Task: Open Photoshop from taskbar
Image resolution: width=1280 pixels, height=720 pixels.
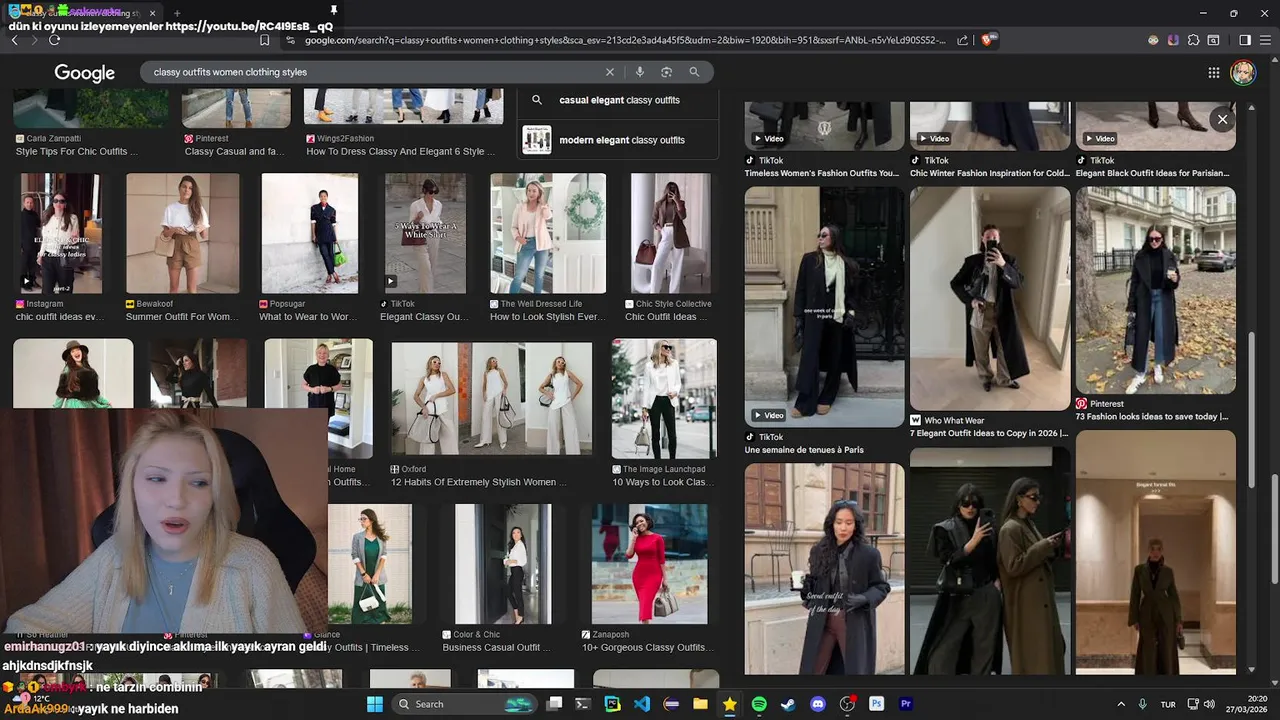Action: [877, 704]
